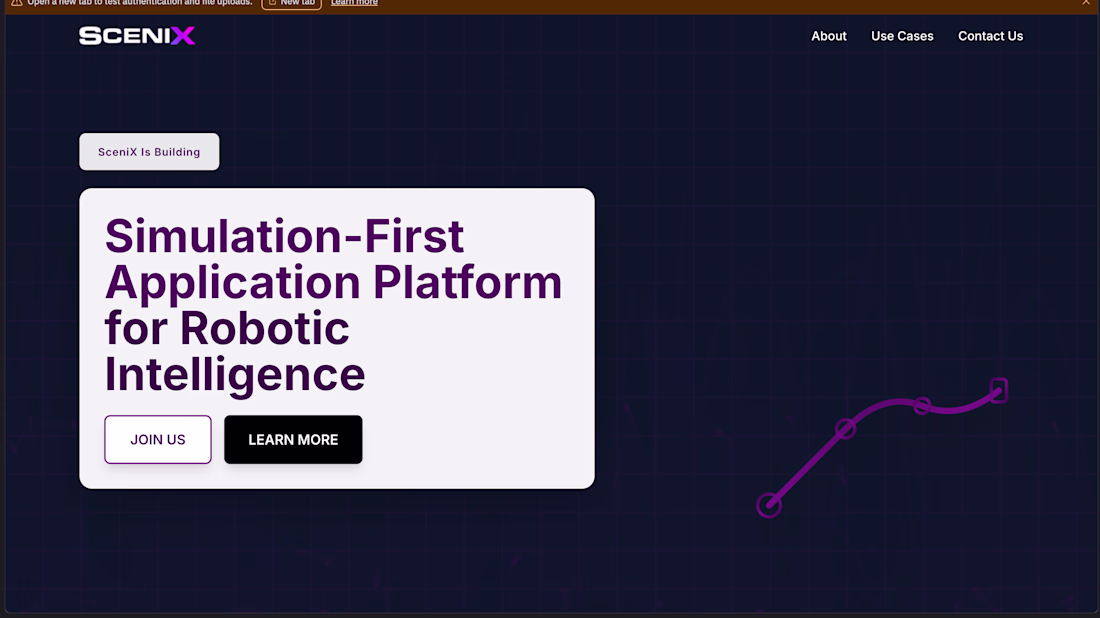This screenshot has height=618, width=1100.
Task: Go to Use Cases section
Action: [x=902, y=36]
